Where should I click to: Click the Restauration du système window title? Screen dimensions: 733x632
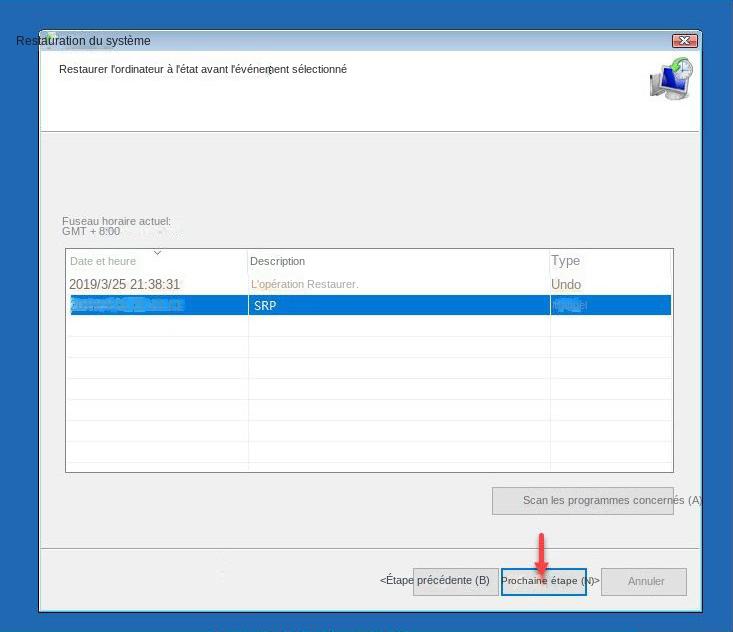(83, 41)
